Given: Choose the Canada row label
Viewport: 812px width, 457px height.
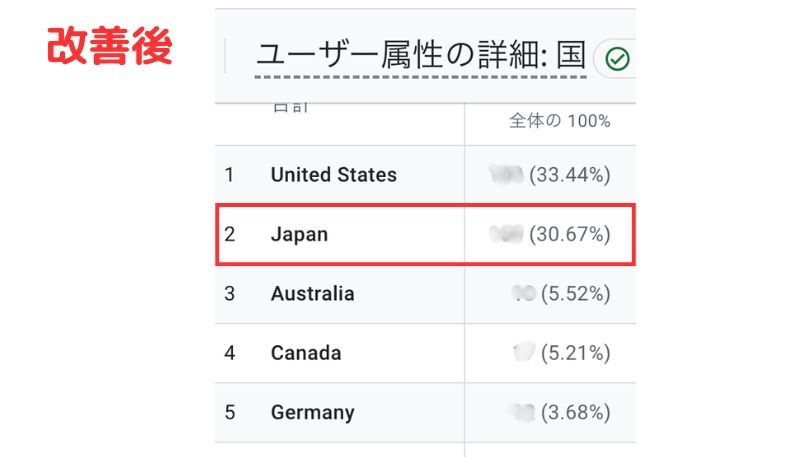Looking at the screenshot, I should (306, 353).
